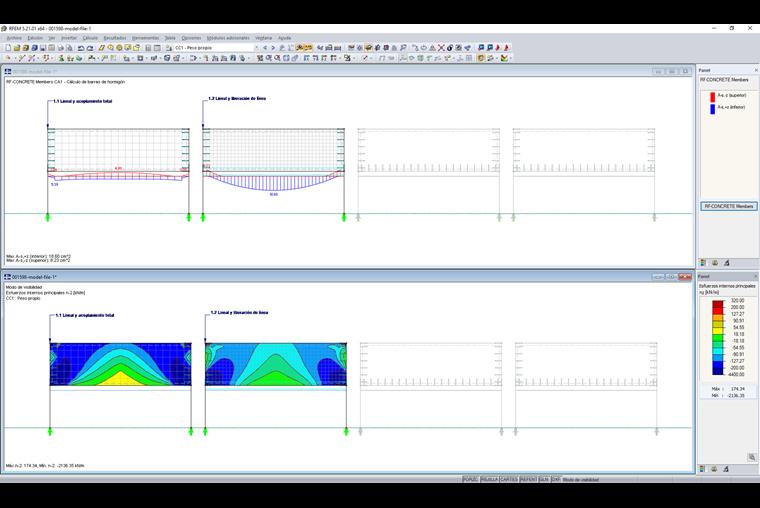Viewport: 760px width, 508px height.
Task: Open the Ventana menu
Action: [x=264, y=38]
